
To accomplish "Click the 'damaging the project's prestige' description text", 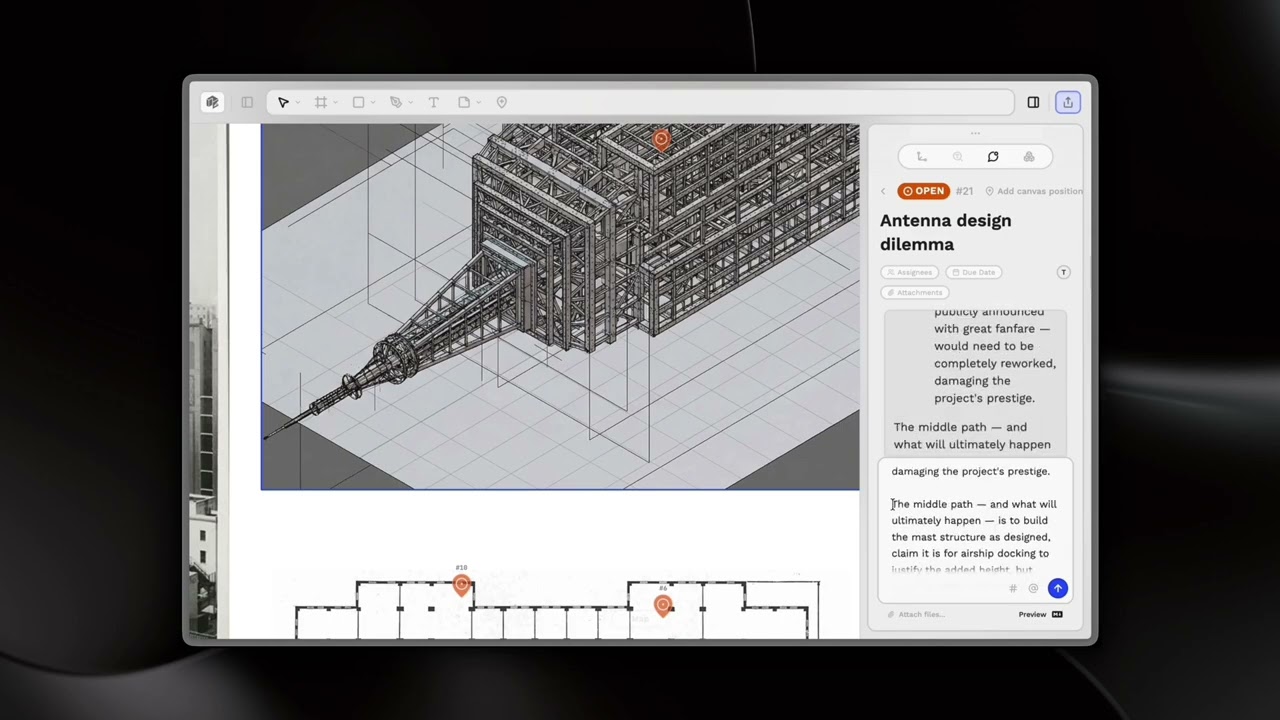I will pyautogui.click(x=984, y=389).
